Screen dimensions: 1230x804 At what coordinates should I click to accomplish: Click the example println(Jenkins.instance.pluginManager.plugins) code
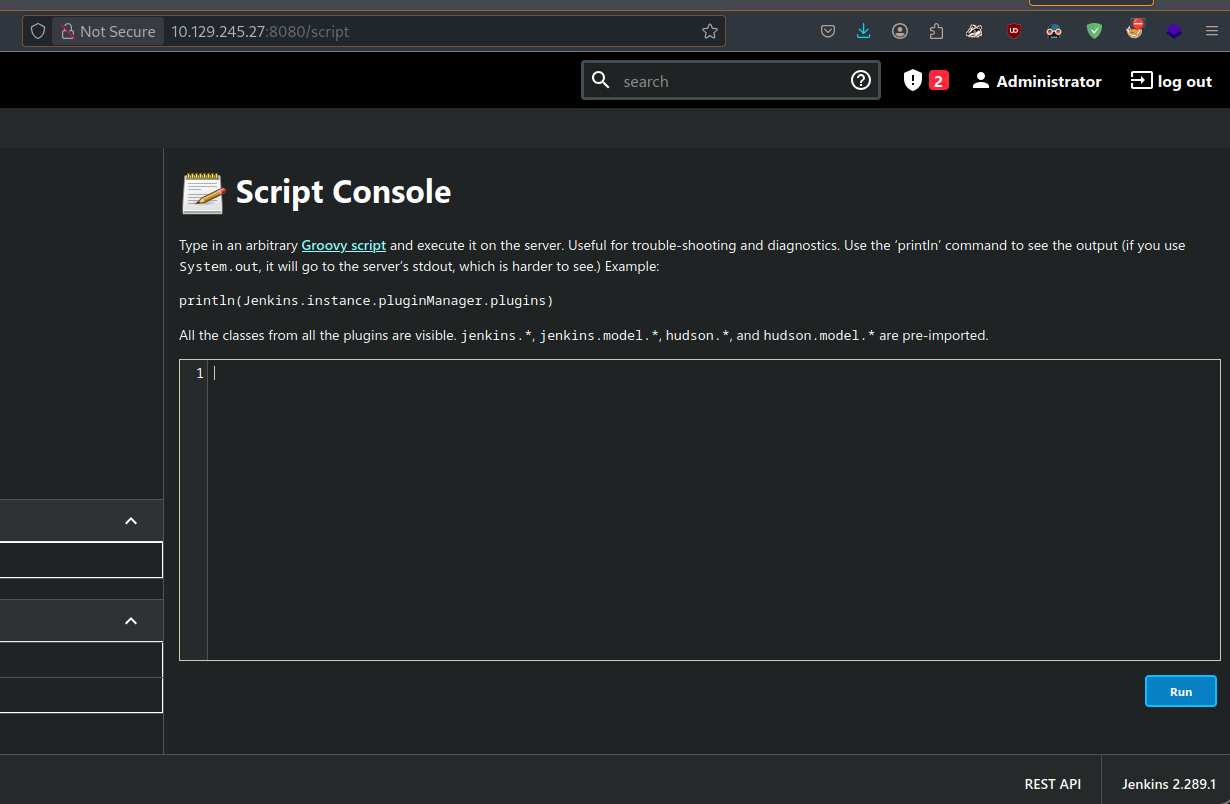click(x=366, y=300)
